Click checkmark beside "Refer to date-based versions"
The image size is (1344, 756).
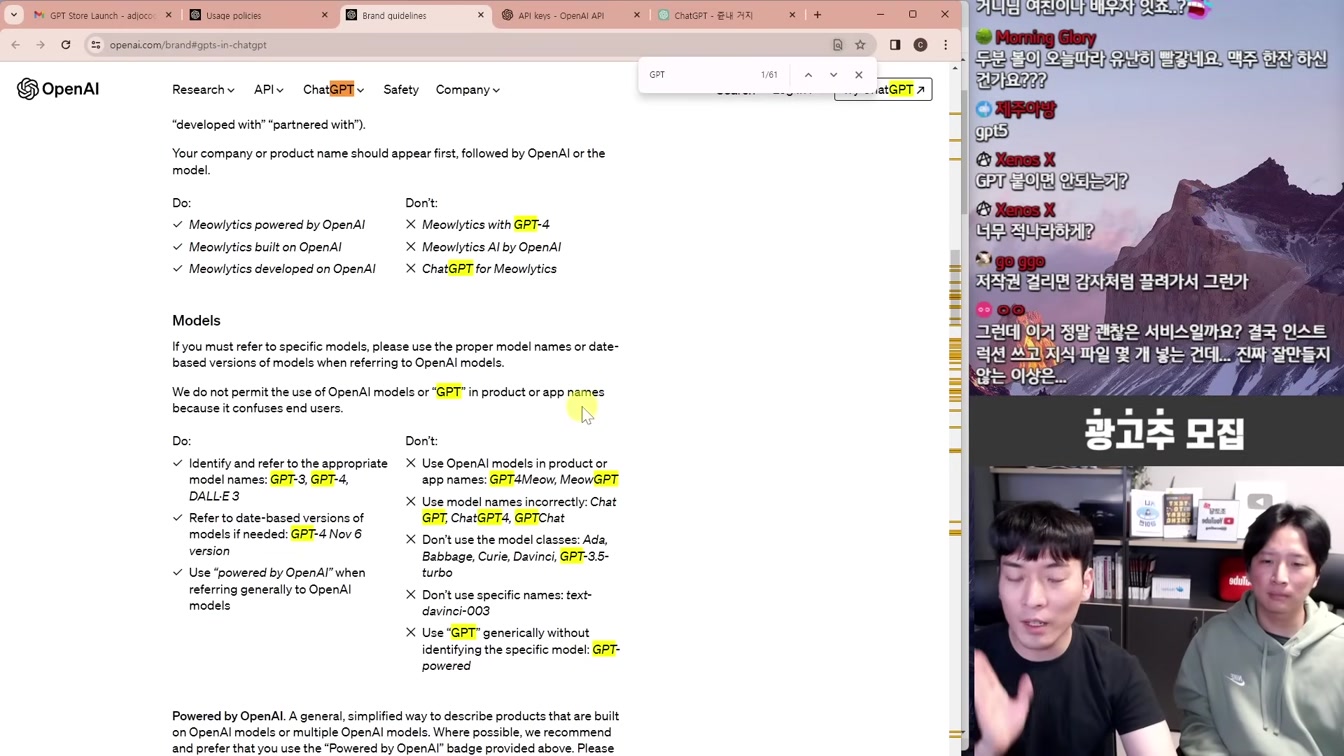coord(178,518)
